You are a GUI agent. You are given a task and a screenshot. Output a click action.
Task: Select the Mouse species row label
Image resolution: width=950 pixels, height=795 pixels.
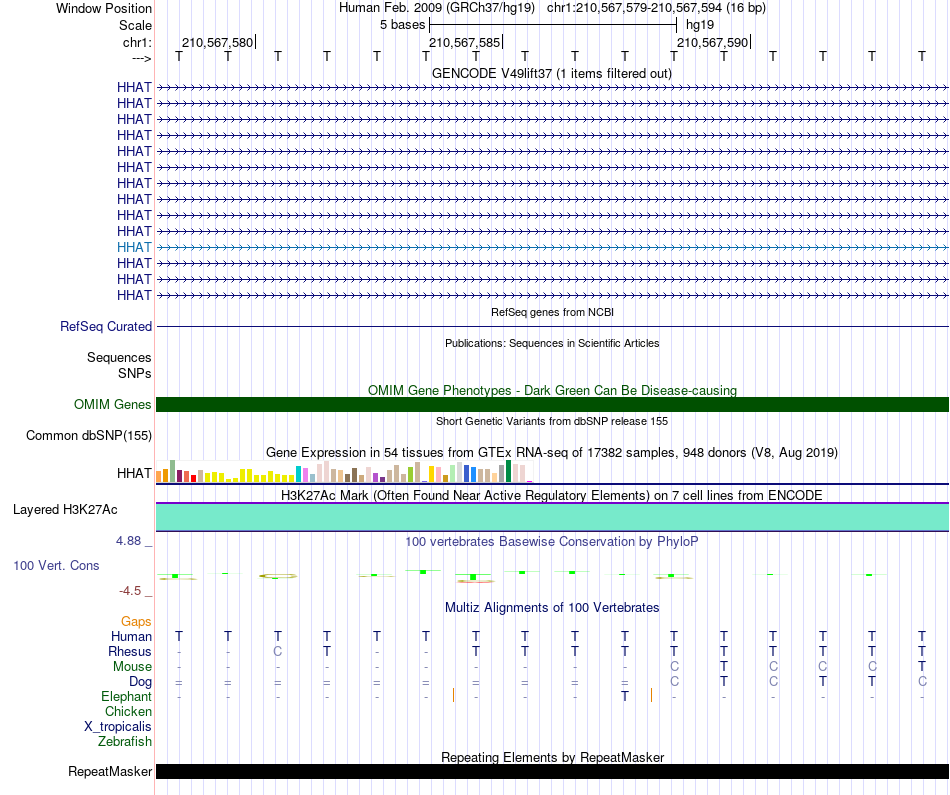click(132, 667)
